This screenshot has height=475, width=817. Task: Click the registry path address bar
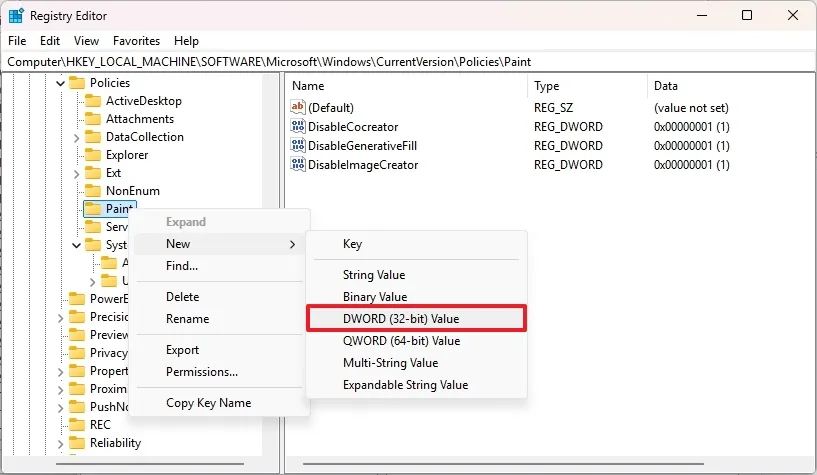[x=400, y=61]
